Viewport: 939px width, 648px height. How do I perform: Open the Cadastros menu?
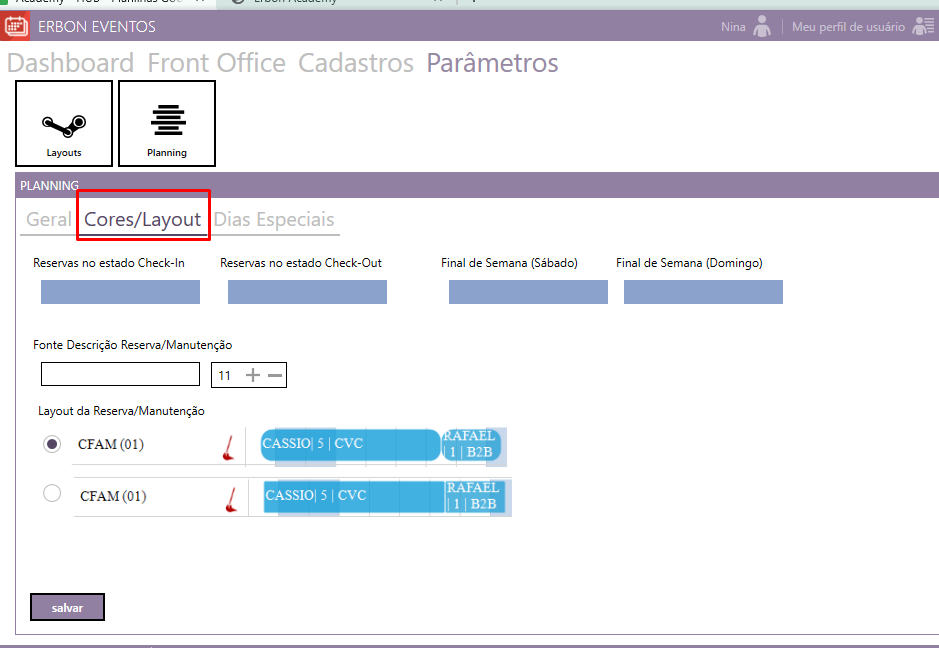pos(356,63)
